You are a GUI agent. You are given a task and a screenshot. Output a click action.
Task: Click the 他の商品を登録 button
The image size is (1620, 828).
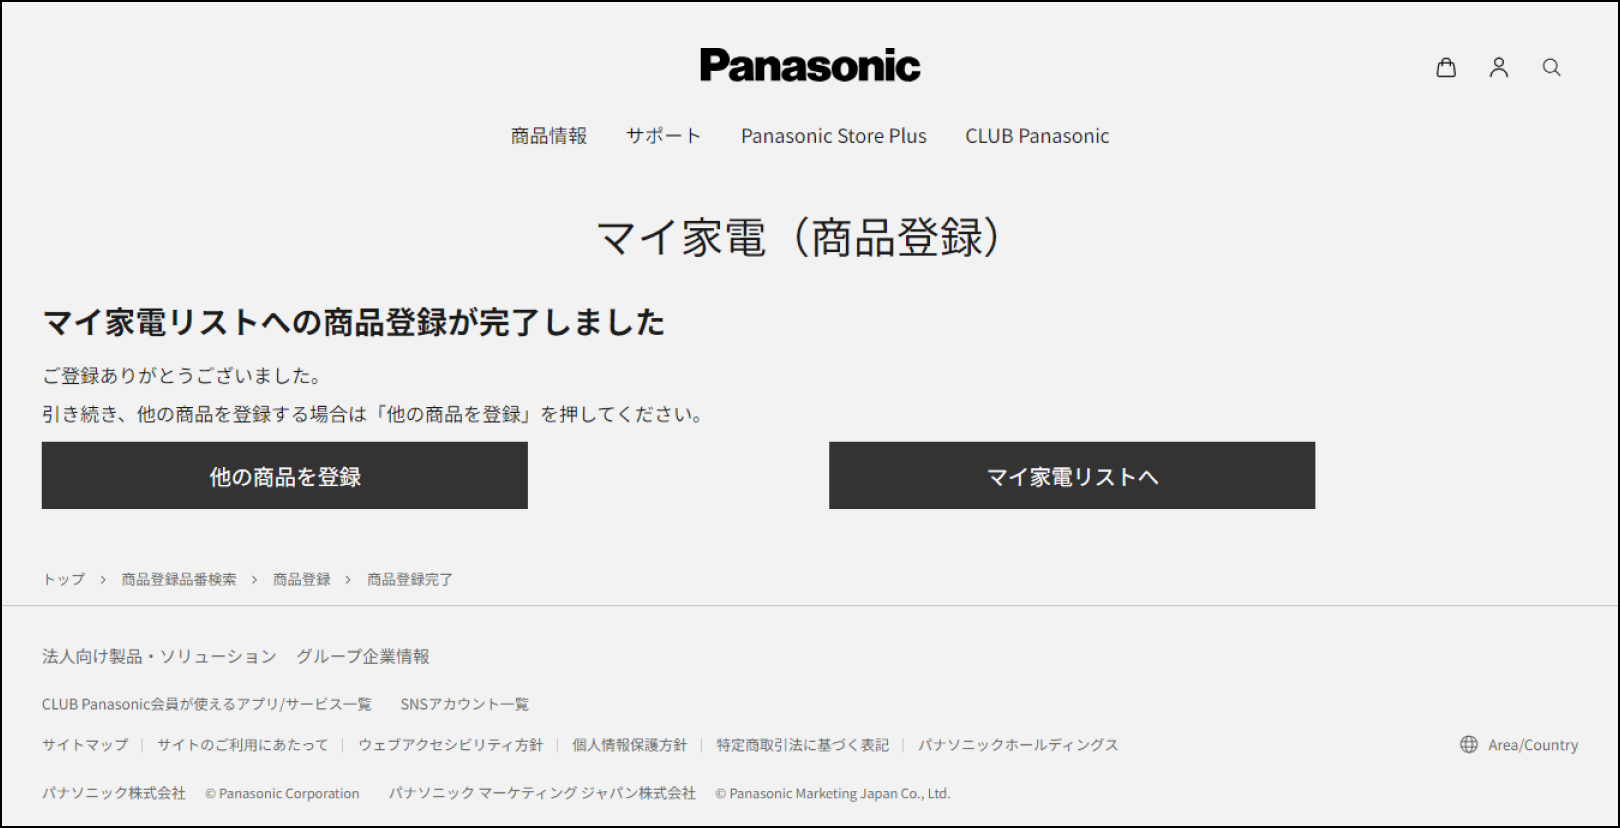tap(285, 475)
